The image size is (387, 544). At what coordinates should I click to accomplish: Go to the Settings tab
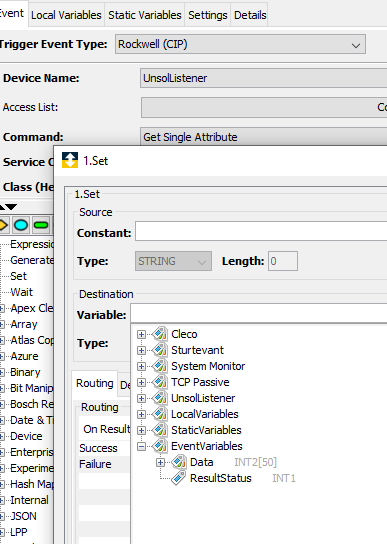[208, 15]
